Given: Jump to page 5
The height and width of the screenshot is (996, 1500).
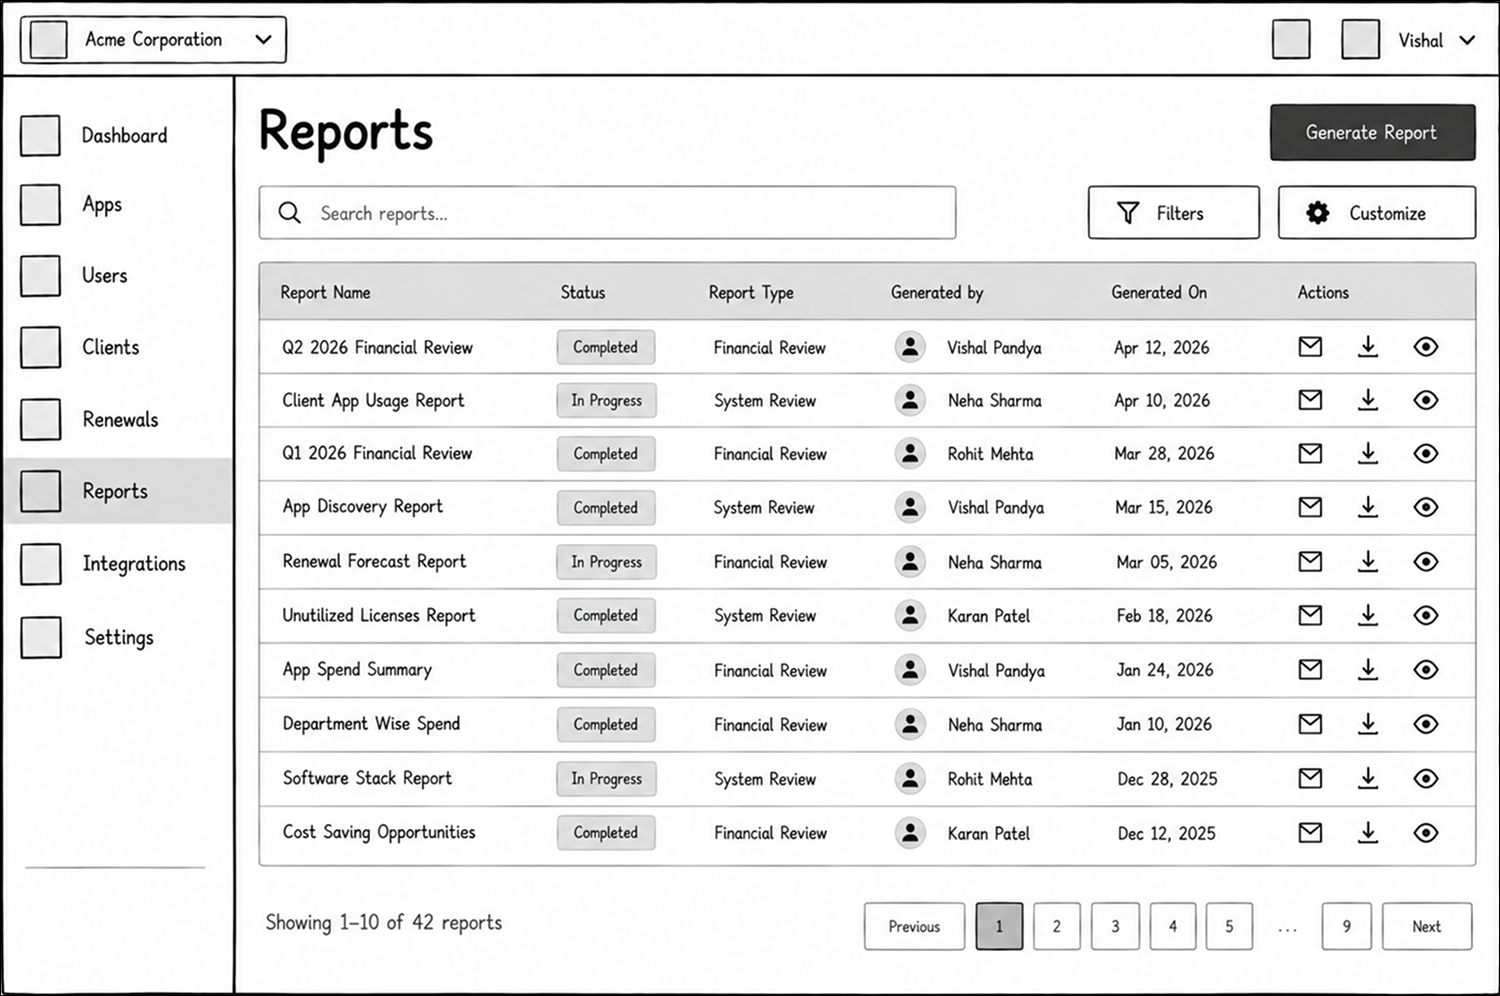Looking at the screenshot, I should pos(1229,926).
